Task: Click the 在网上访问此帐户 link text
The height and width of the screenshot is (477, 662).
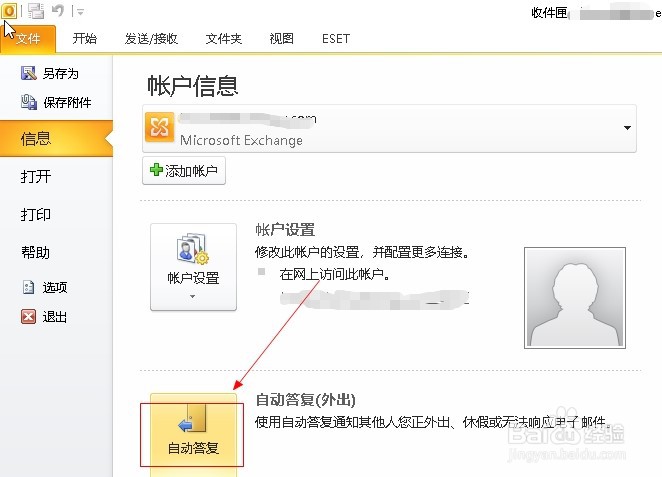Action: 335,274
